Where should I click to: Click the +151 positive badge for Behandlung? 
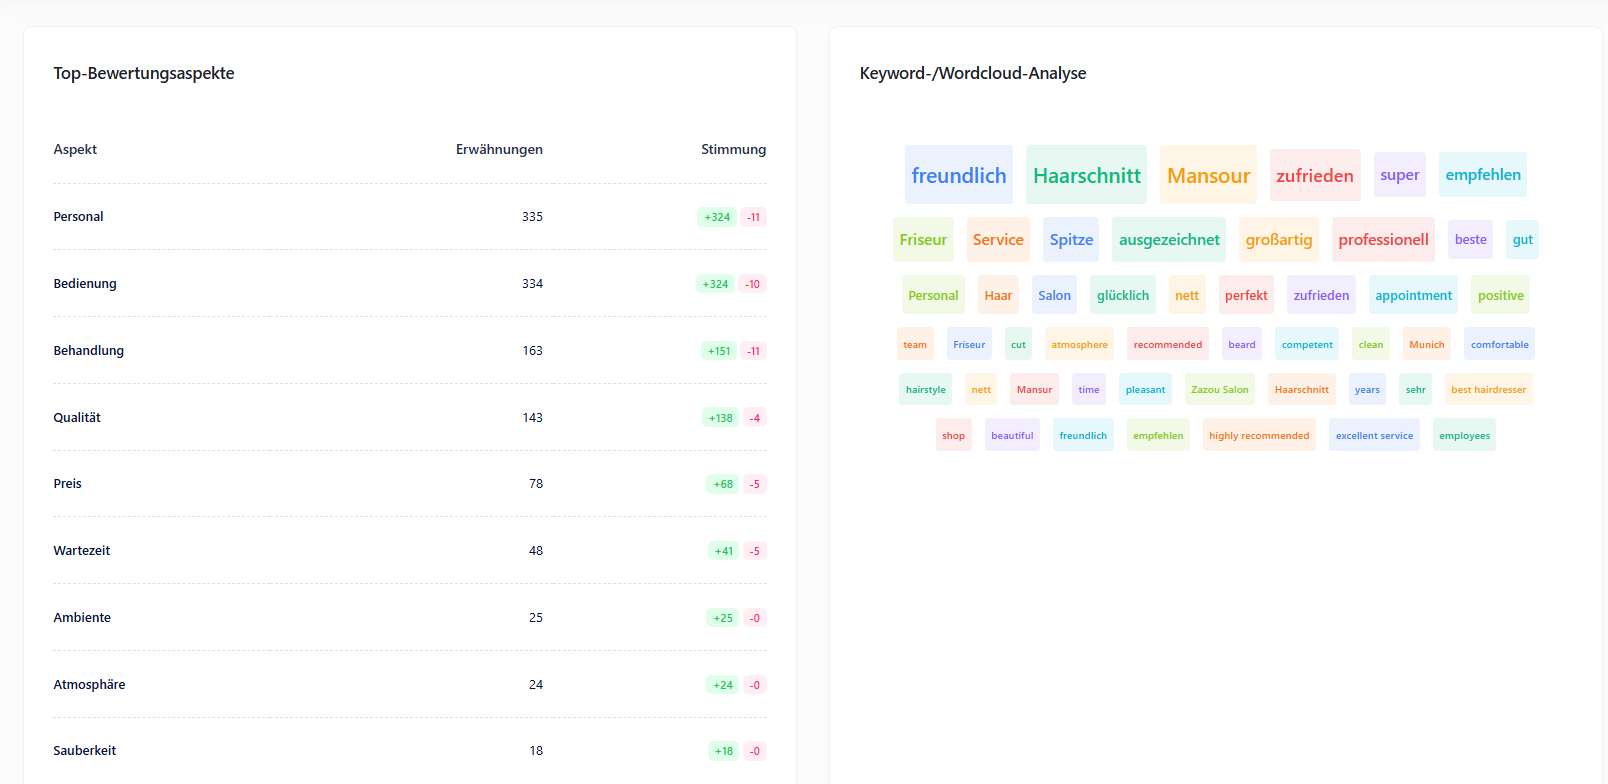point(719,351)
